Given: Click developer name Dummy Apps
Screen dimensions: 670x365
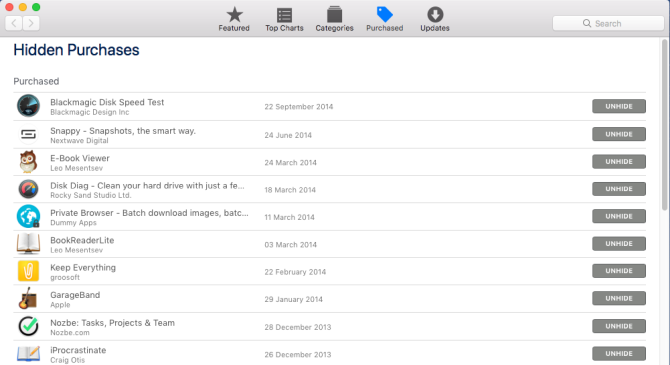Looking at the screenshot, I should coord(73,223).
